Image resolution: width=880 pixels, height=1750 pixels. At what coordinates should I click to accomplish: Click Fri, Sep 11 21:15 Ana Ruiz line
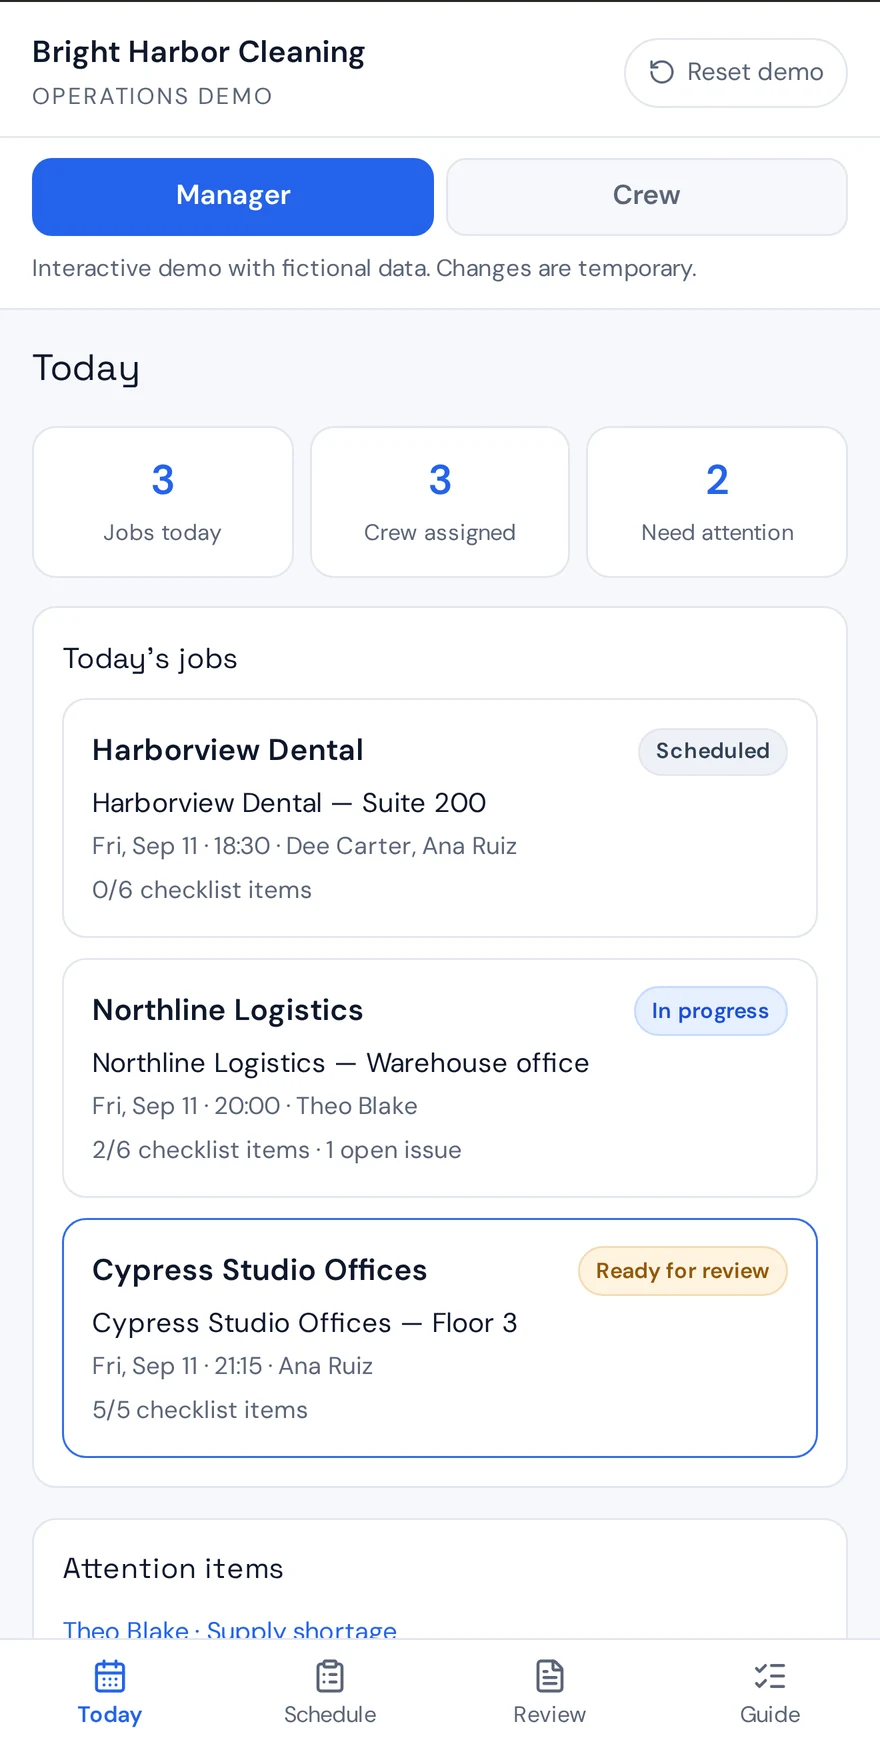point(233,1366)
